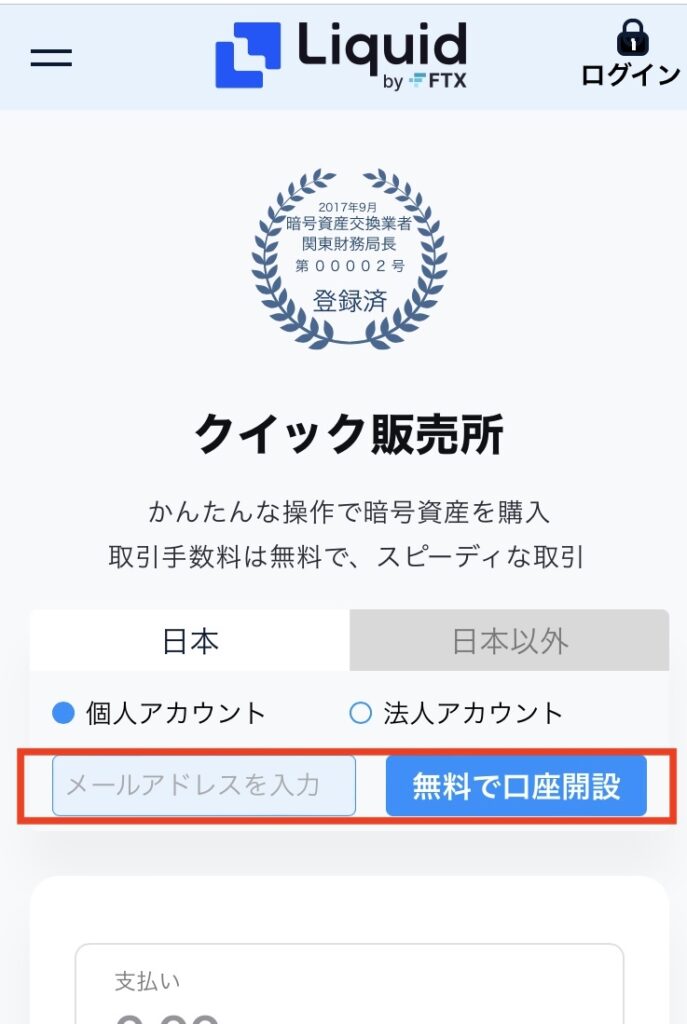Click the blue Liquid logo mark
This screenshot has height=1024, width=687.
click(248, 56)
